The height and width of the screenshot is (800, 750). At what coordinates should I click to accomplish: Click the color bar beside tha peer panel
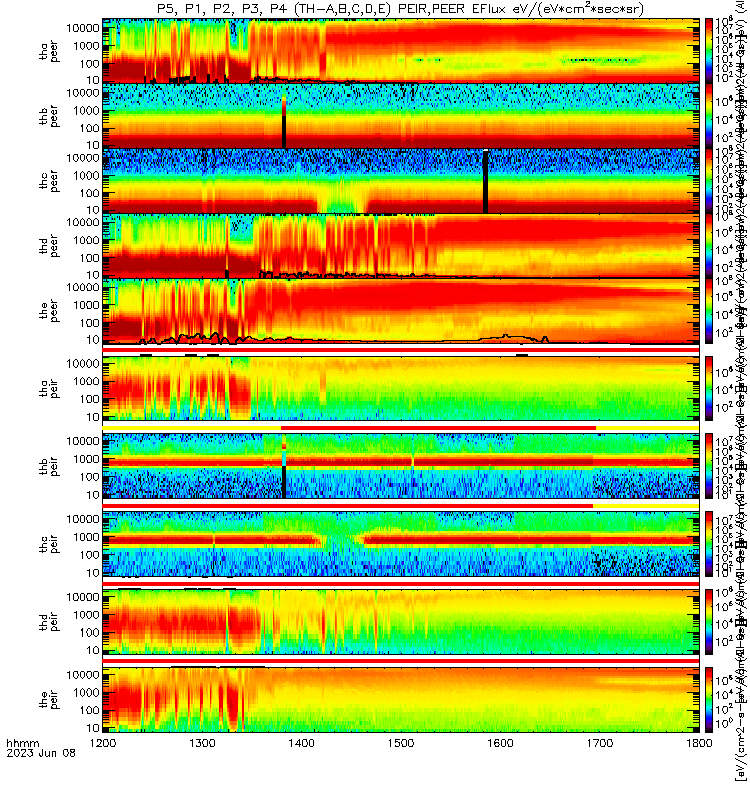[709, 51]
